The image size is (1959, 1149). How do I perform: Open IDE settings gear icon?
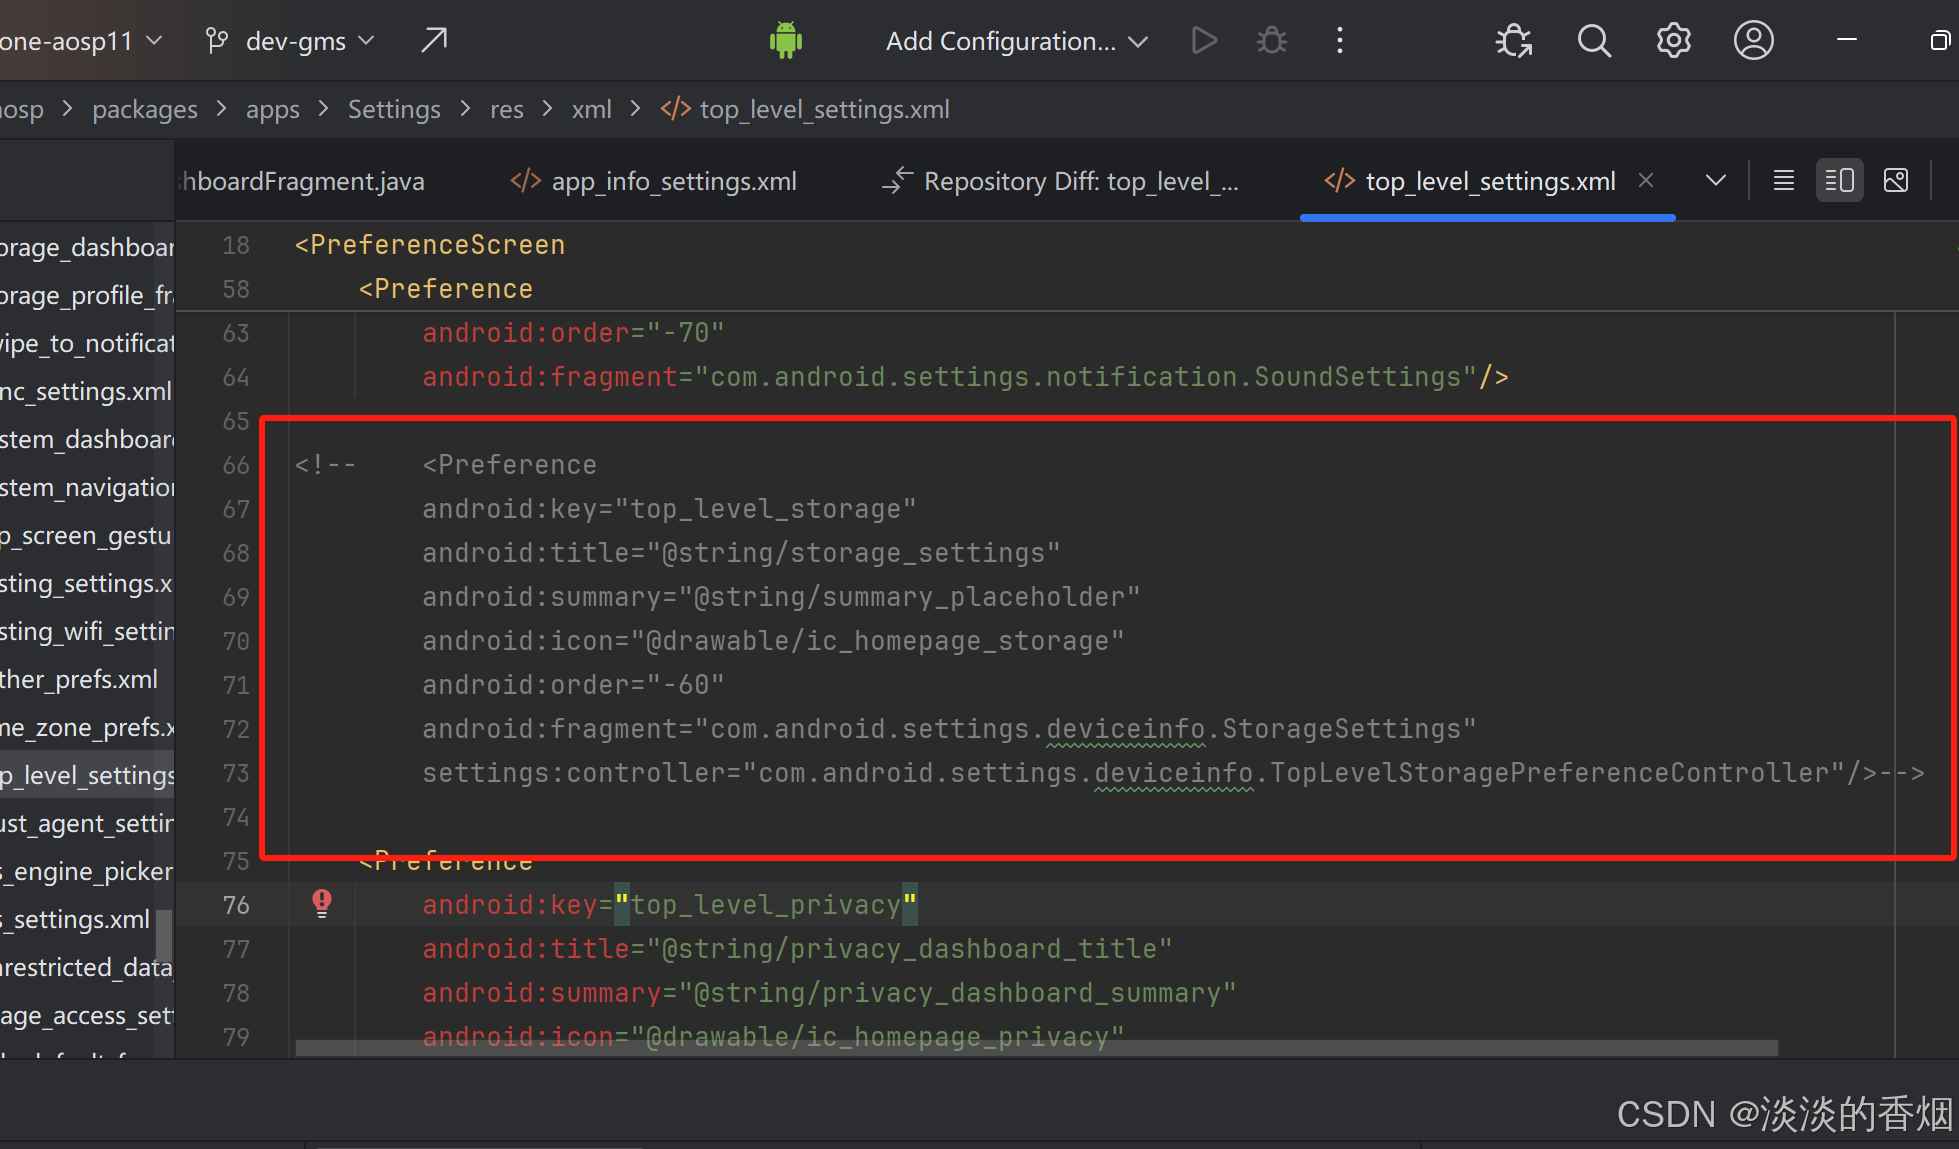pyautogui.click(x=1673, y=41)
